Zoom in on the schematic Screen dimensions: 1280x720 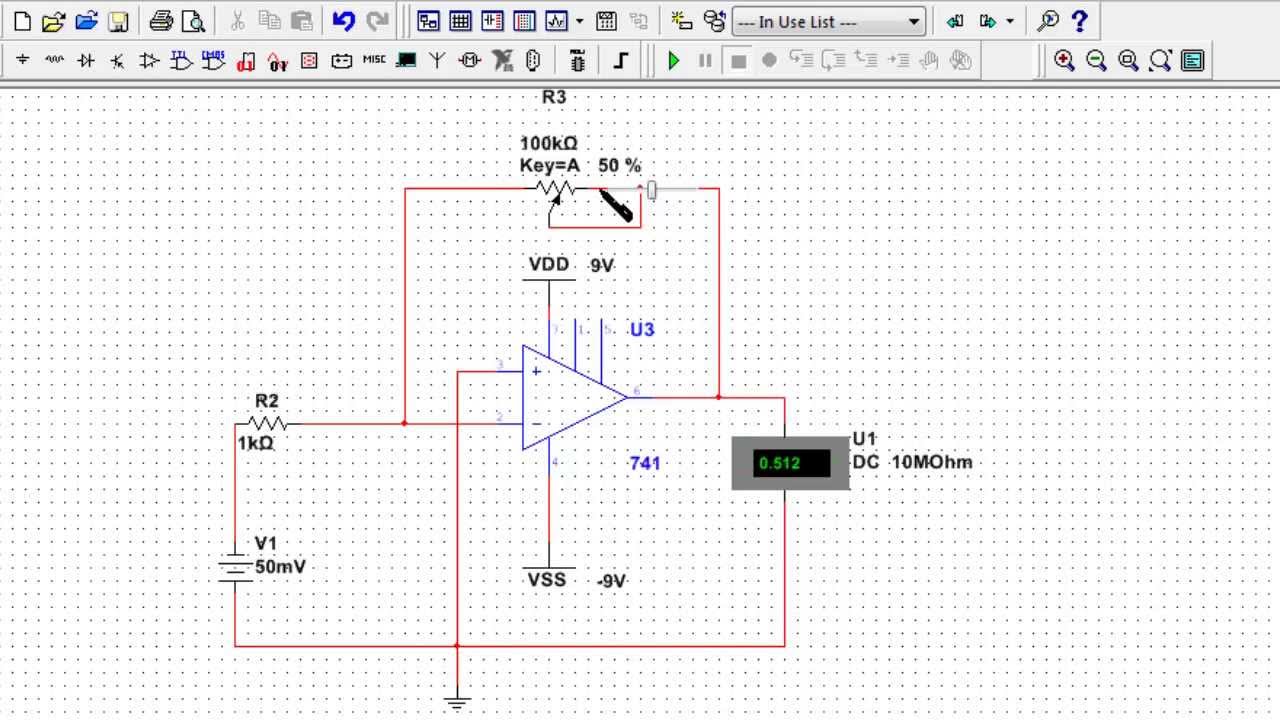(1064, 61)
